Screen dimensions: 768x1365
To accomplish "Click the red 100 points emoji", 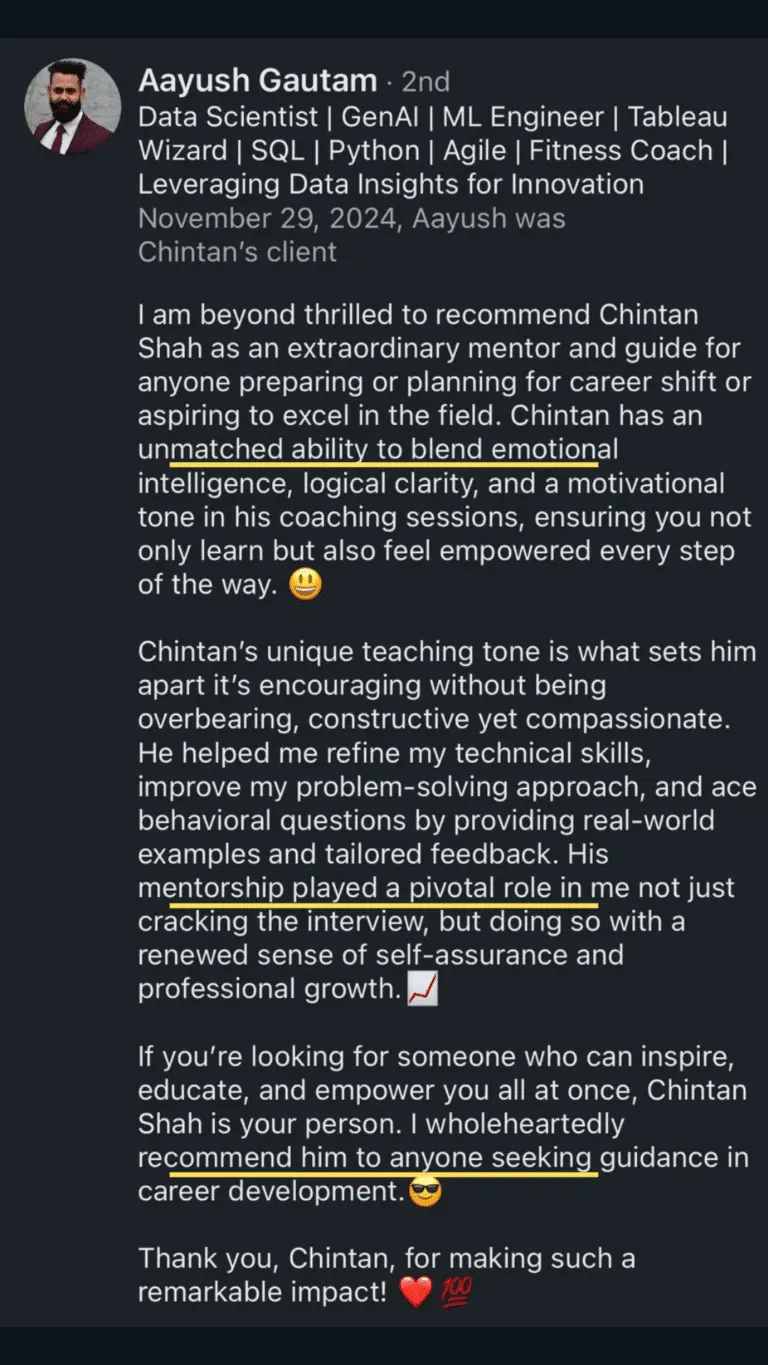I will point(455,1294).
